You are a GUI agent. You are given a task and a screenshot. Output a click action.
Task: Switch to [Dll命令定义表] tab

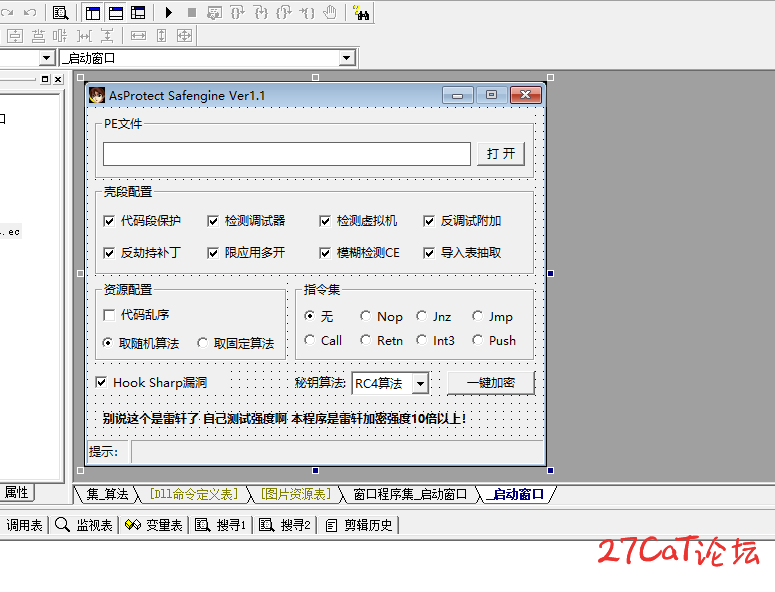194,494
